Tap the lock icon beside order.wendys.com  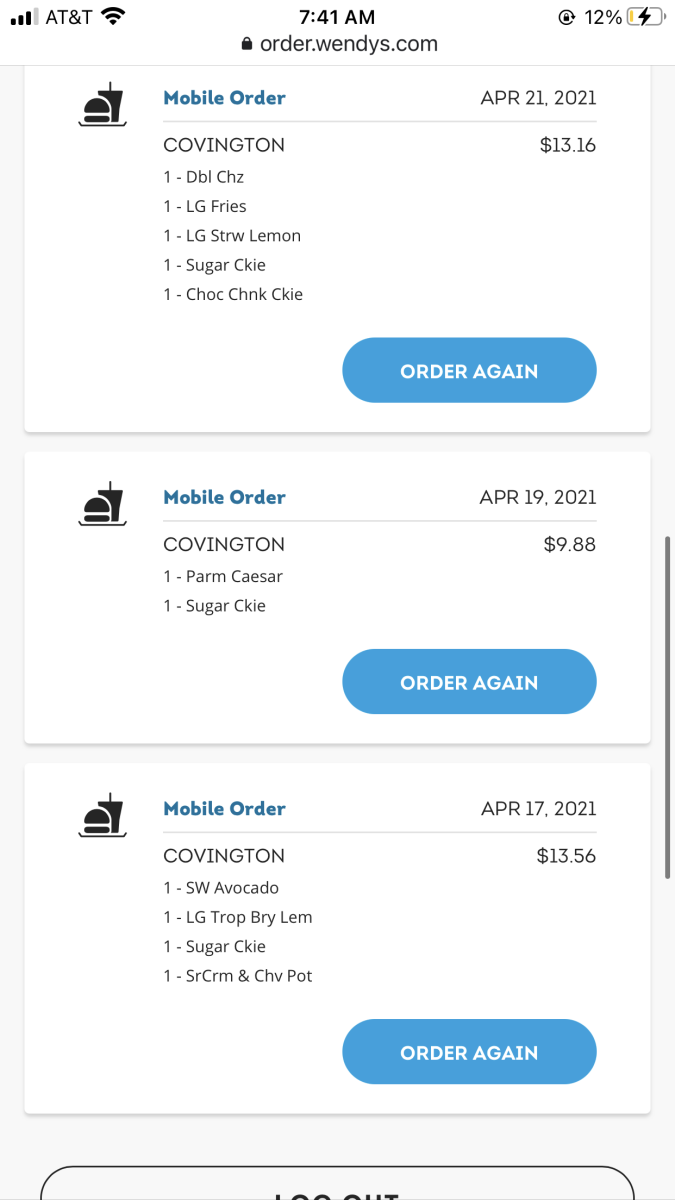click(x=246, y=45)
